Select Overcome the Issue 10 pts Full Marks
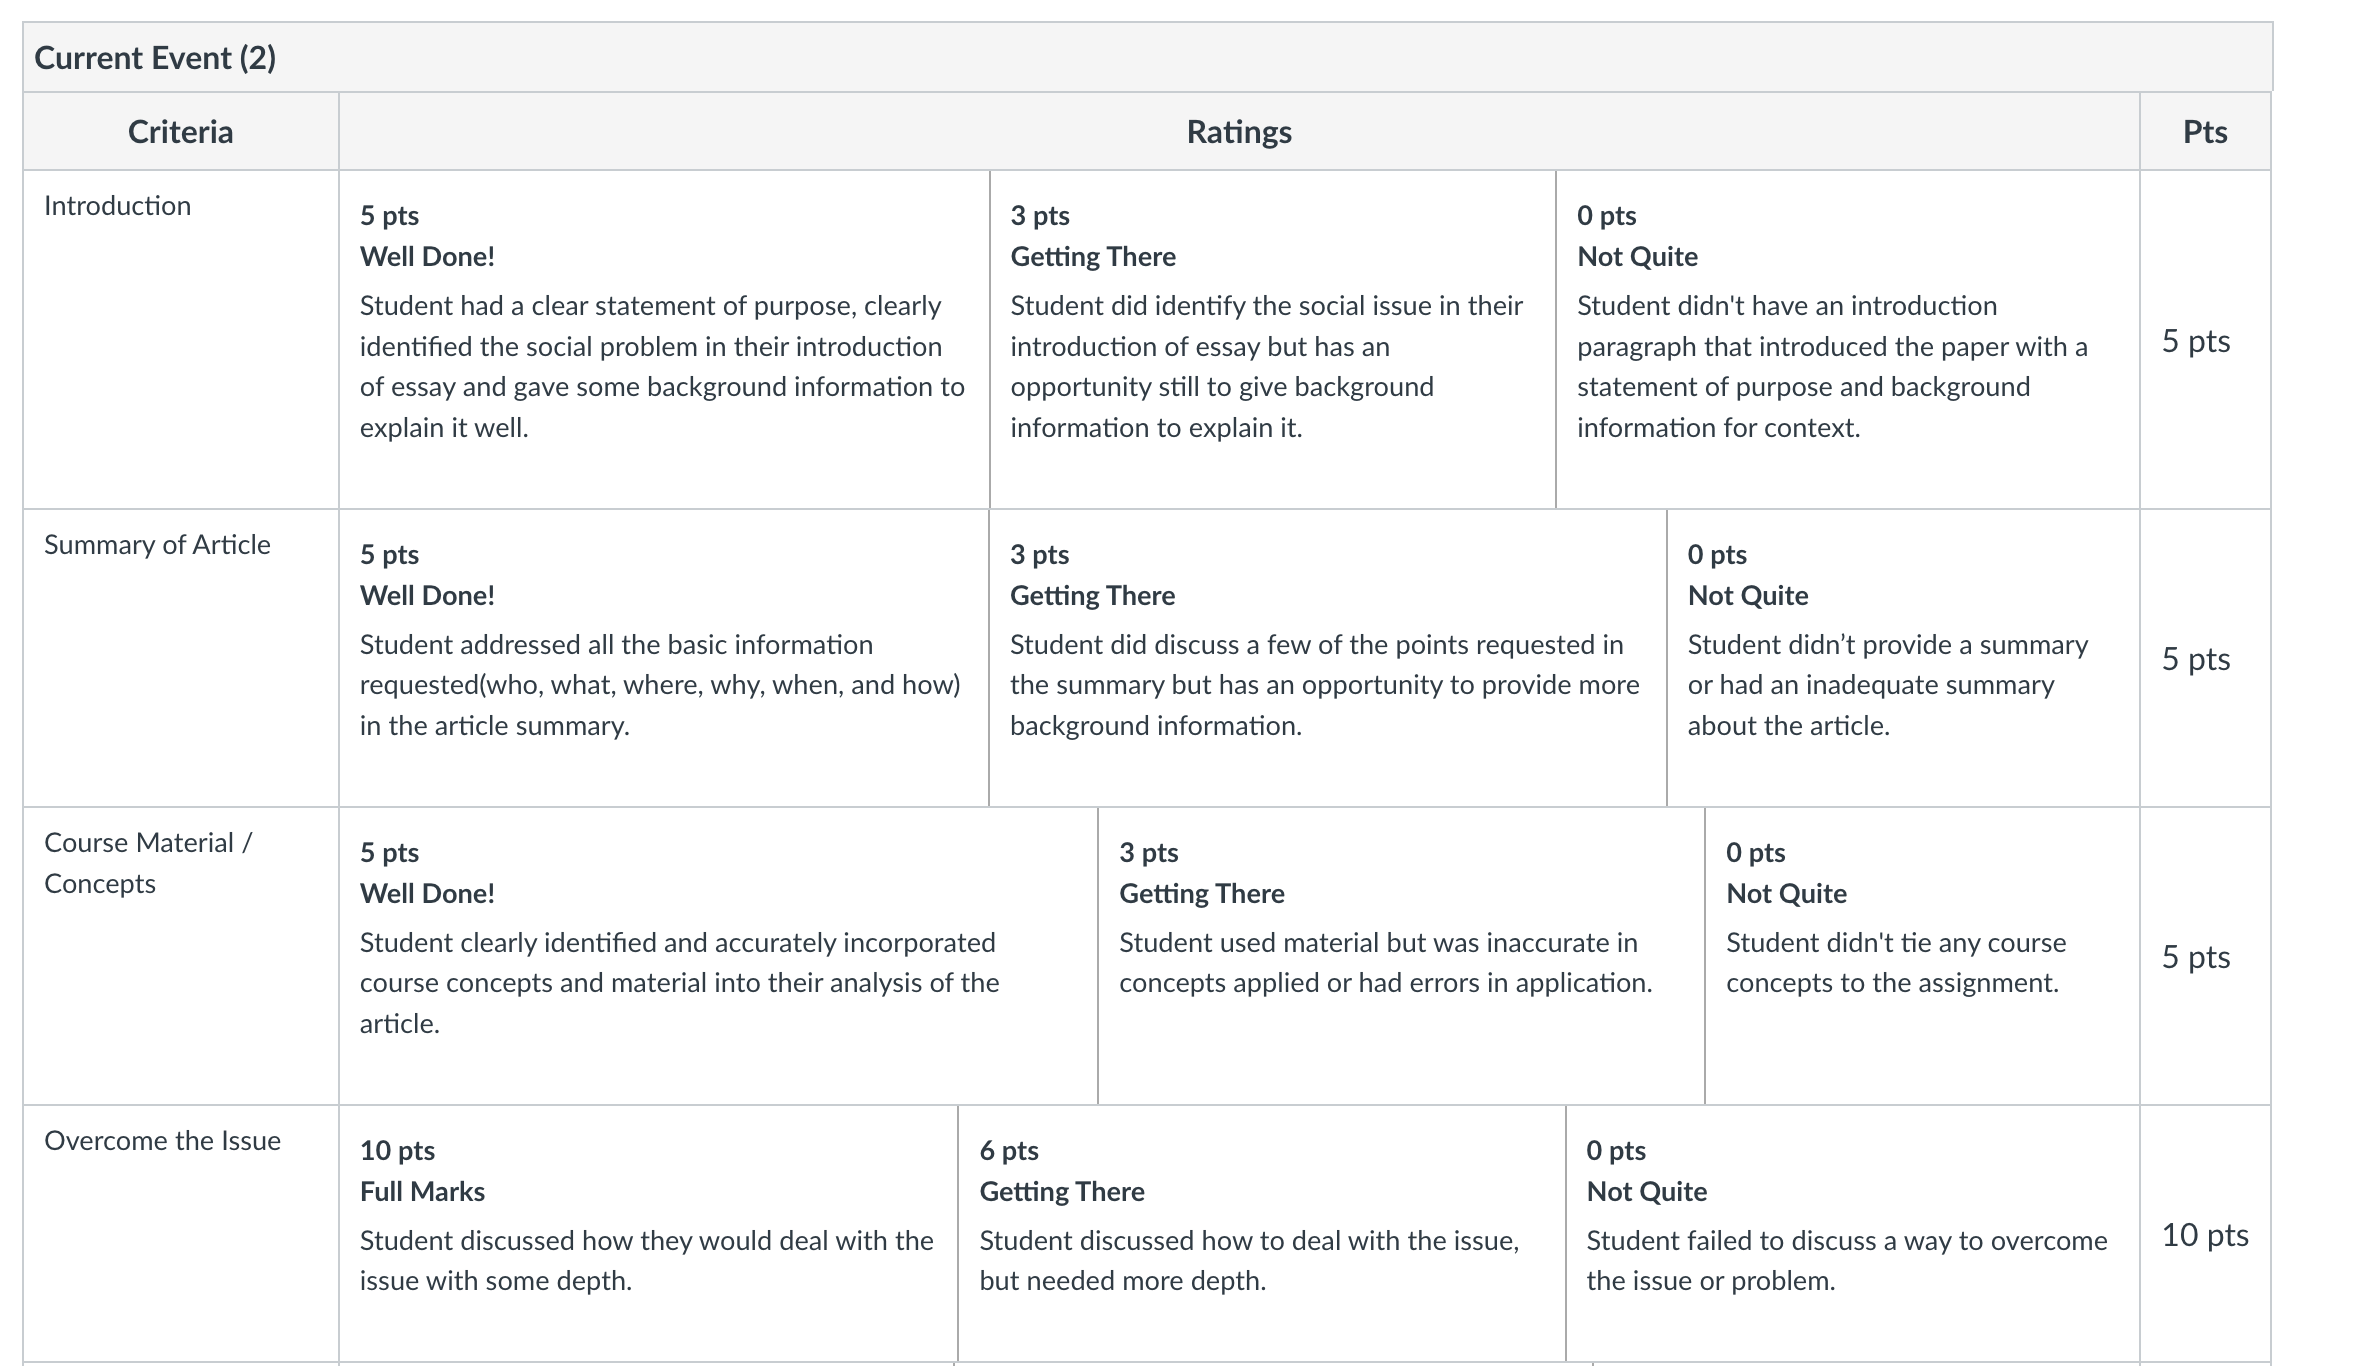 pyautogui.click(x=648, y=1234)
